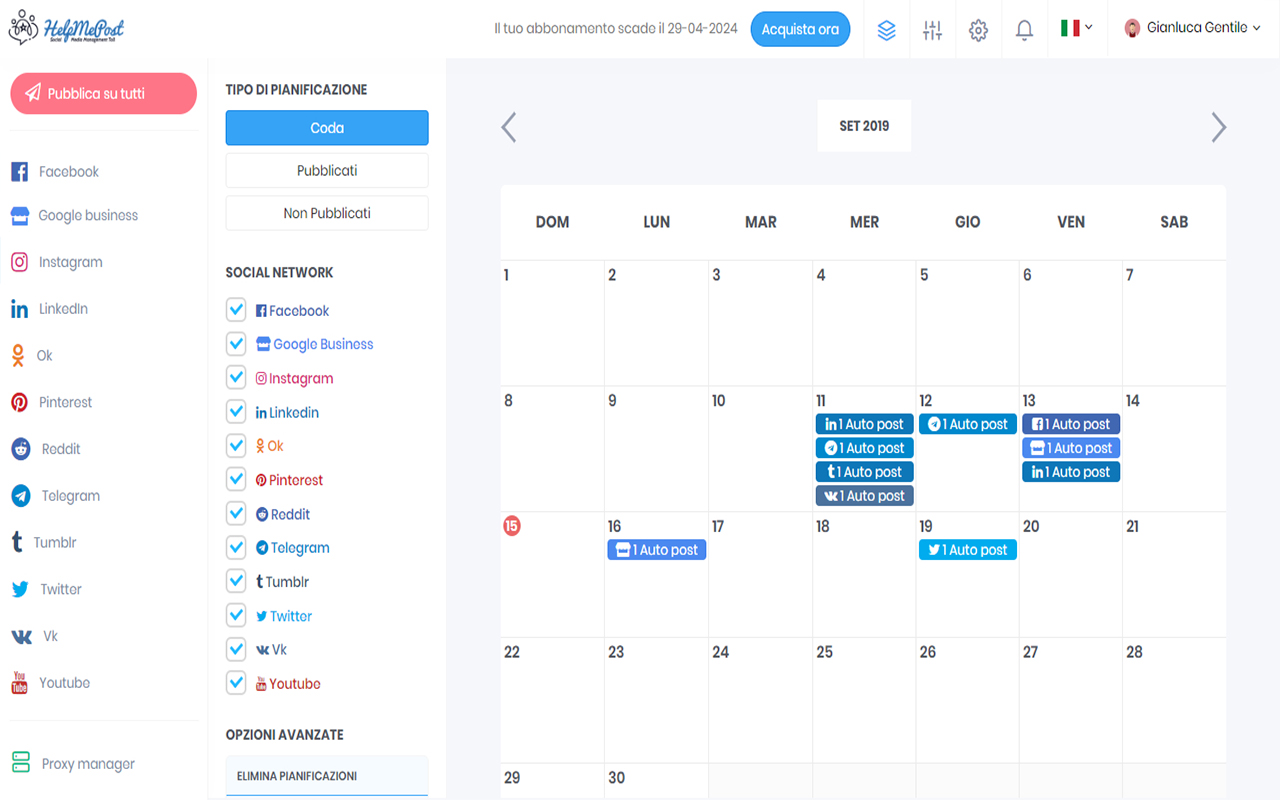Click the SET 2019 month label
The image size is (1280, 800).
(864, 126)
